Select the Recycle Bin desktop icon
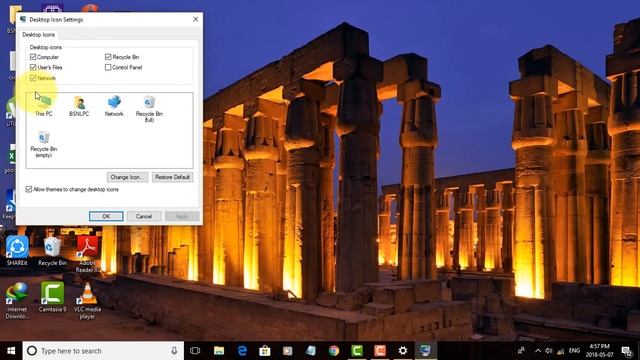640x360 pixels. (x=52, y=251)
